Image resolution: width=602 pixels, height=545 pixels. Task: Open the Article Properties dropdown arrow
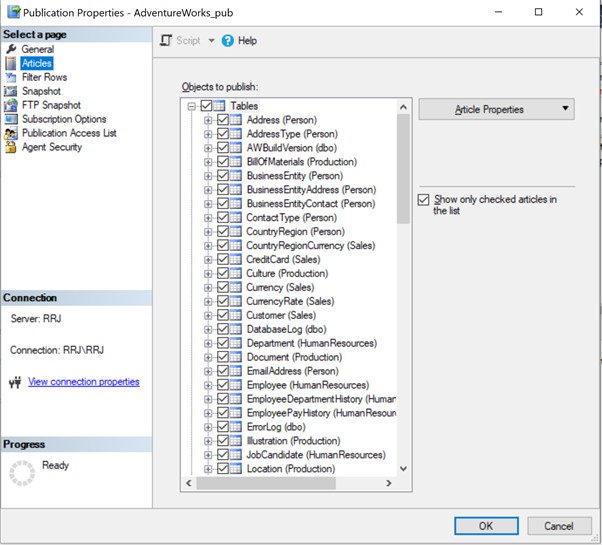(x=565, y=109)
